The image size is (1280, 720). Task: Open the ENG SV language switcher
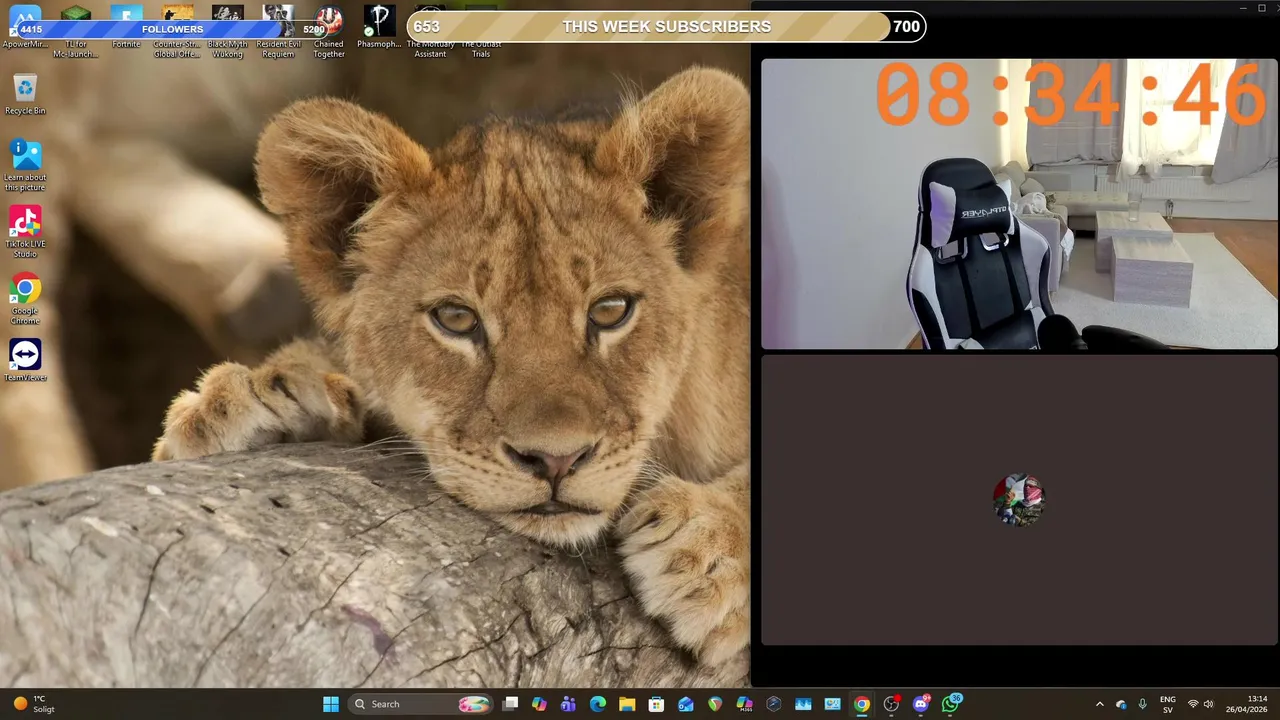pos(1167,704)
